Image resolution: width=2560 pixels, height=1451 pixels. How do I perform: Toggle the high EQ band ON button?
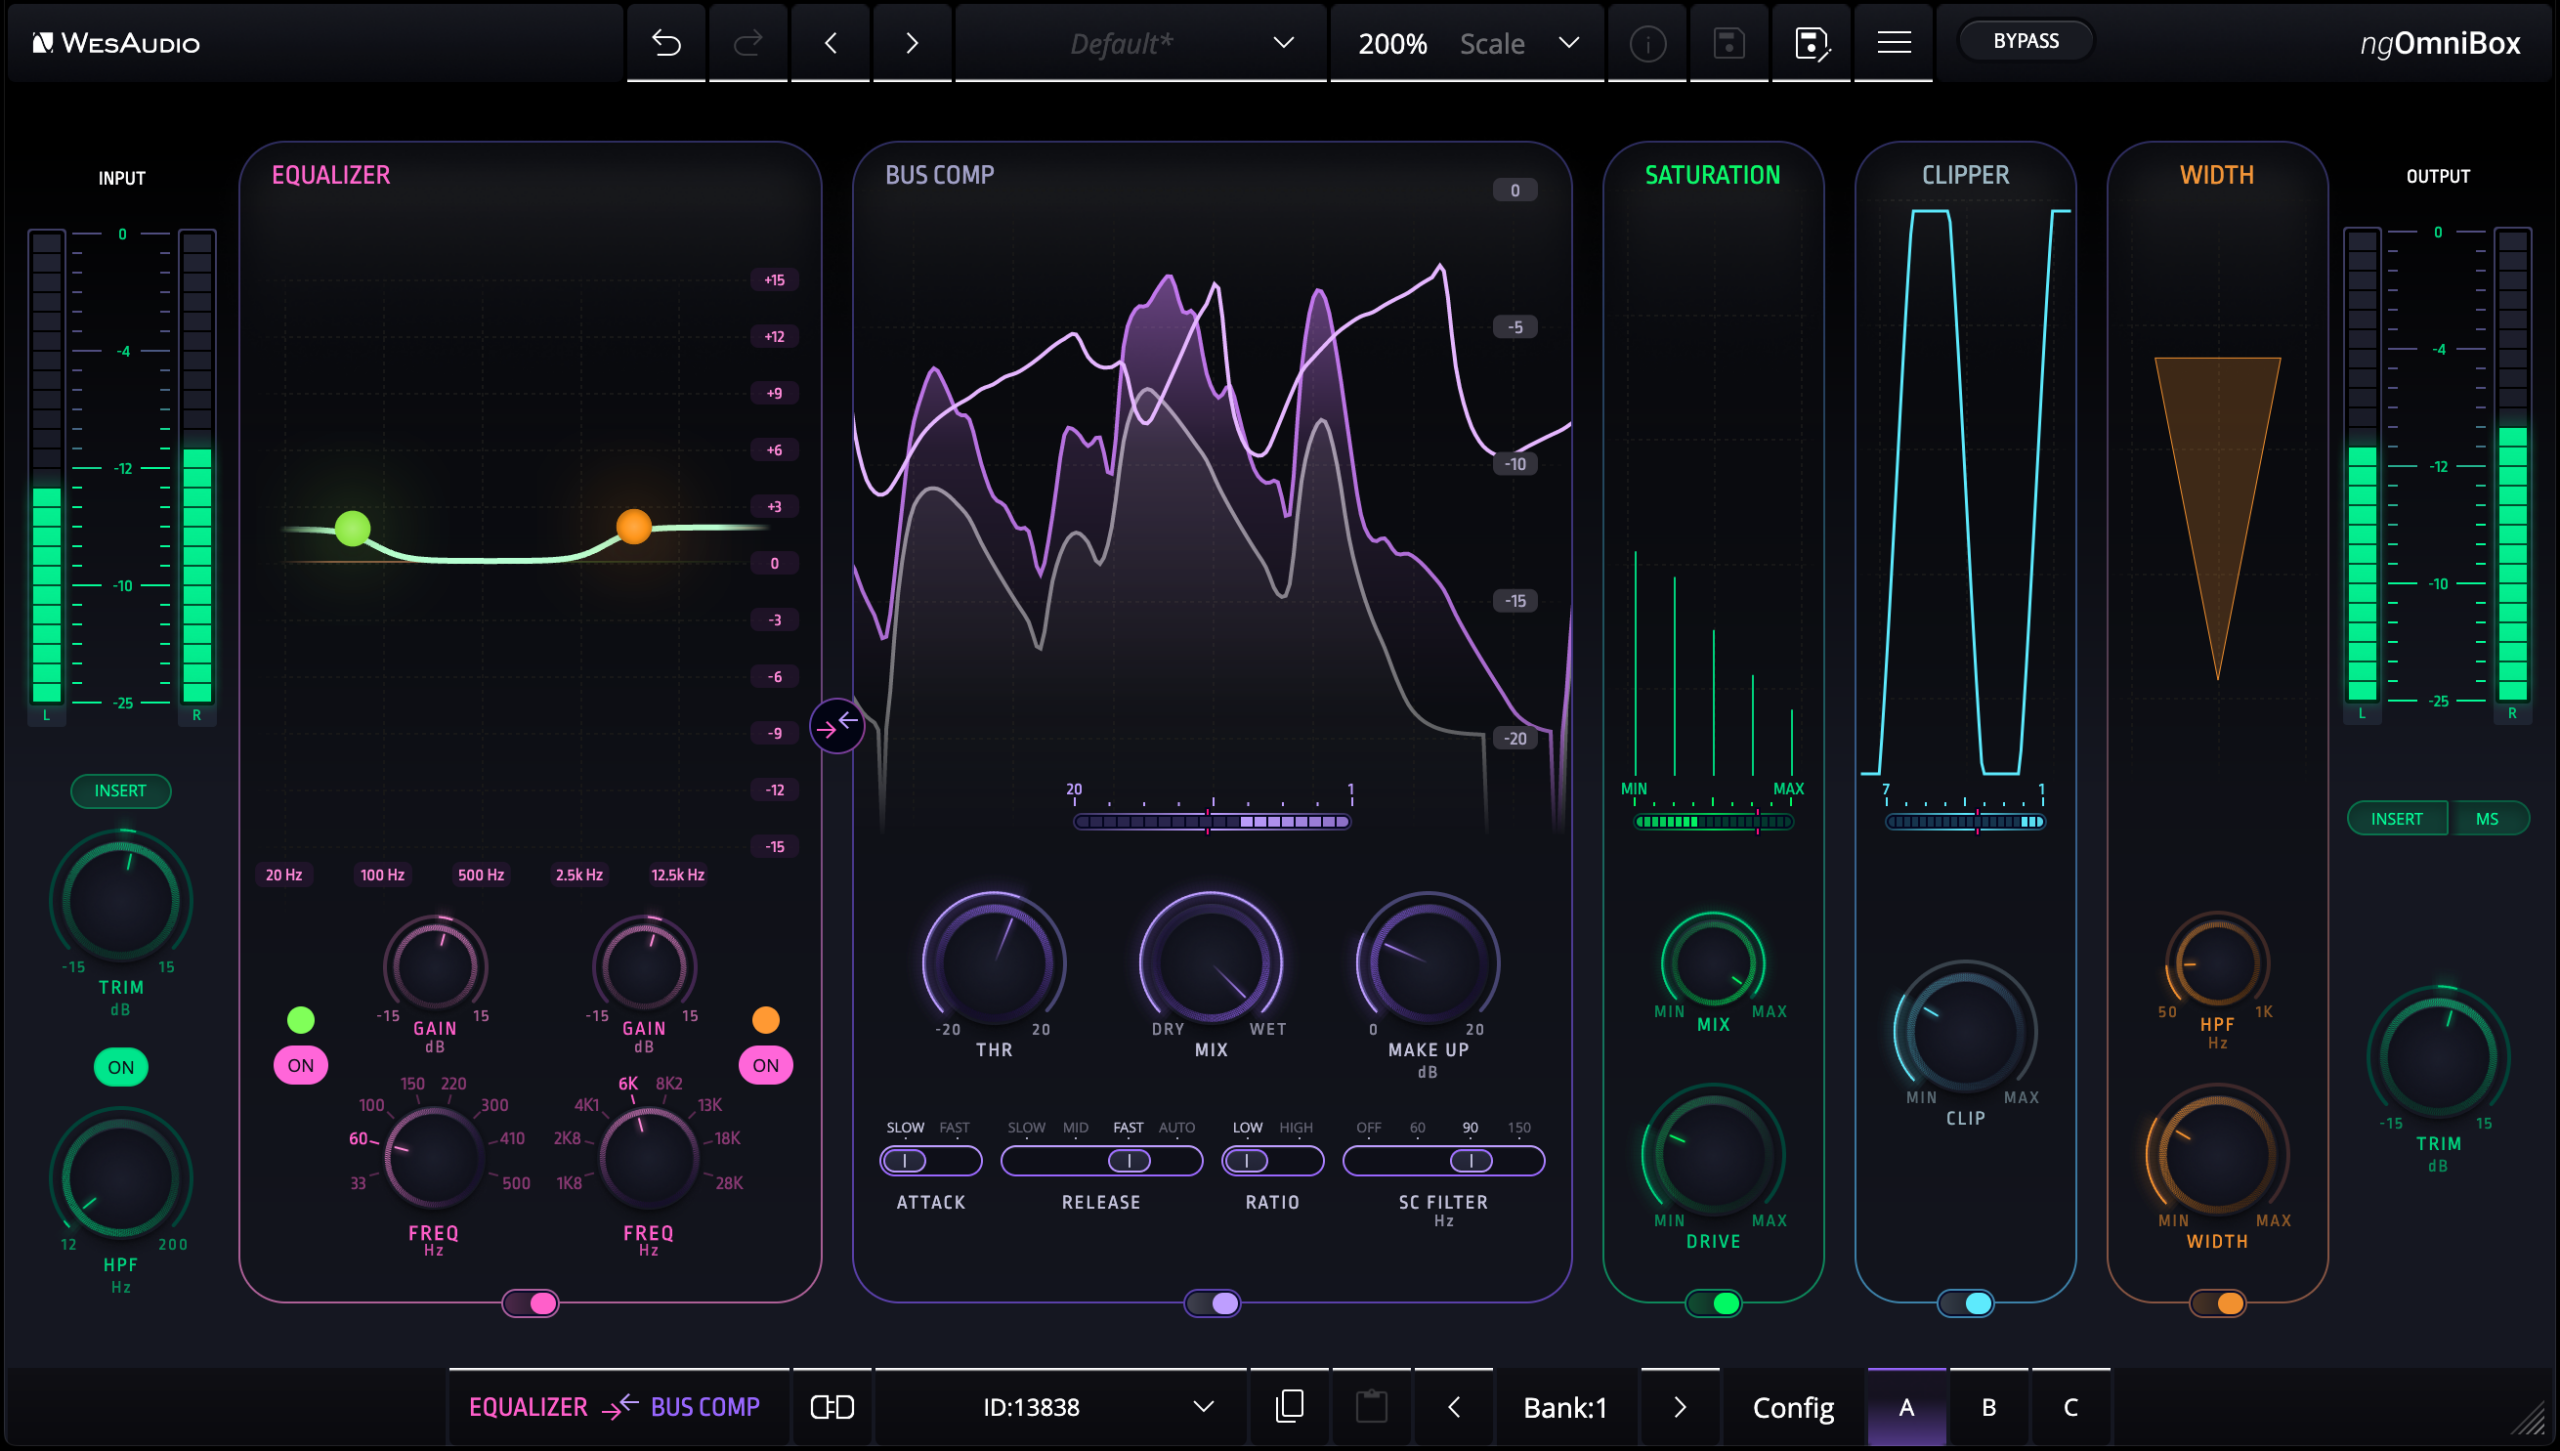pos(766,1065)
